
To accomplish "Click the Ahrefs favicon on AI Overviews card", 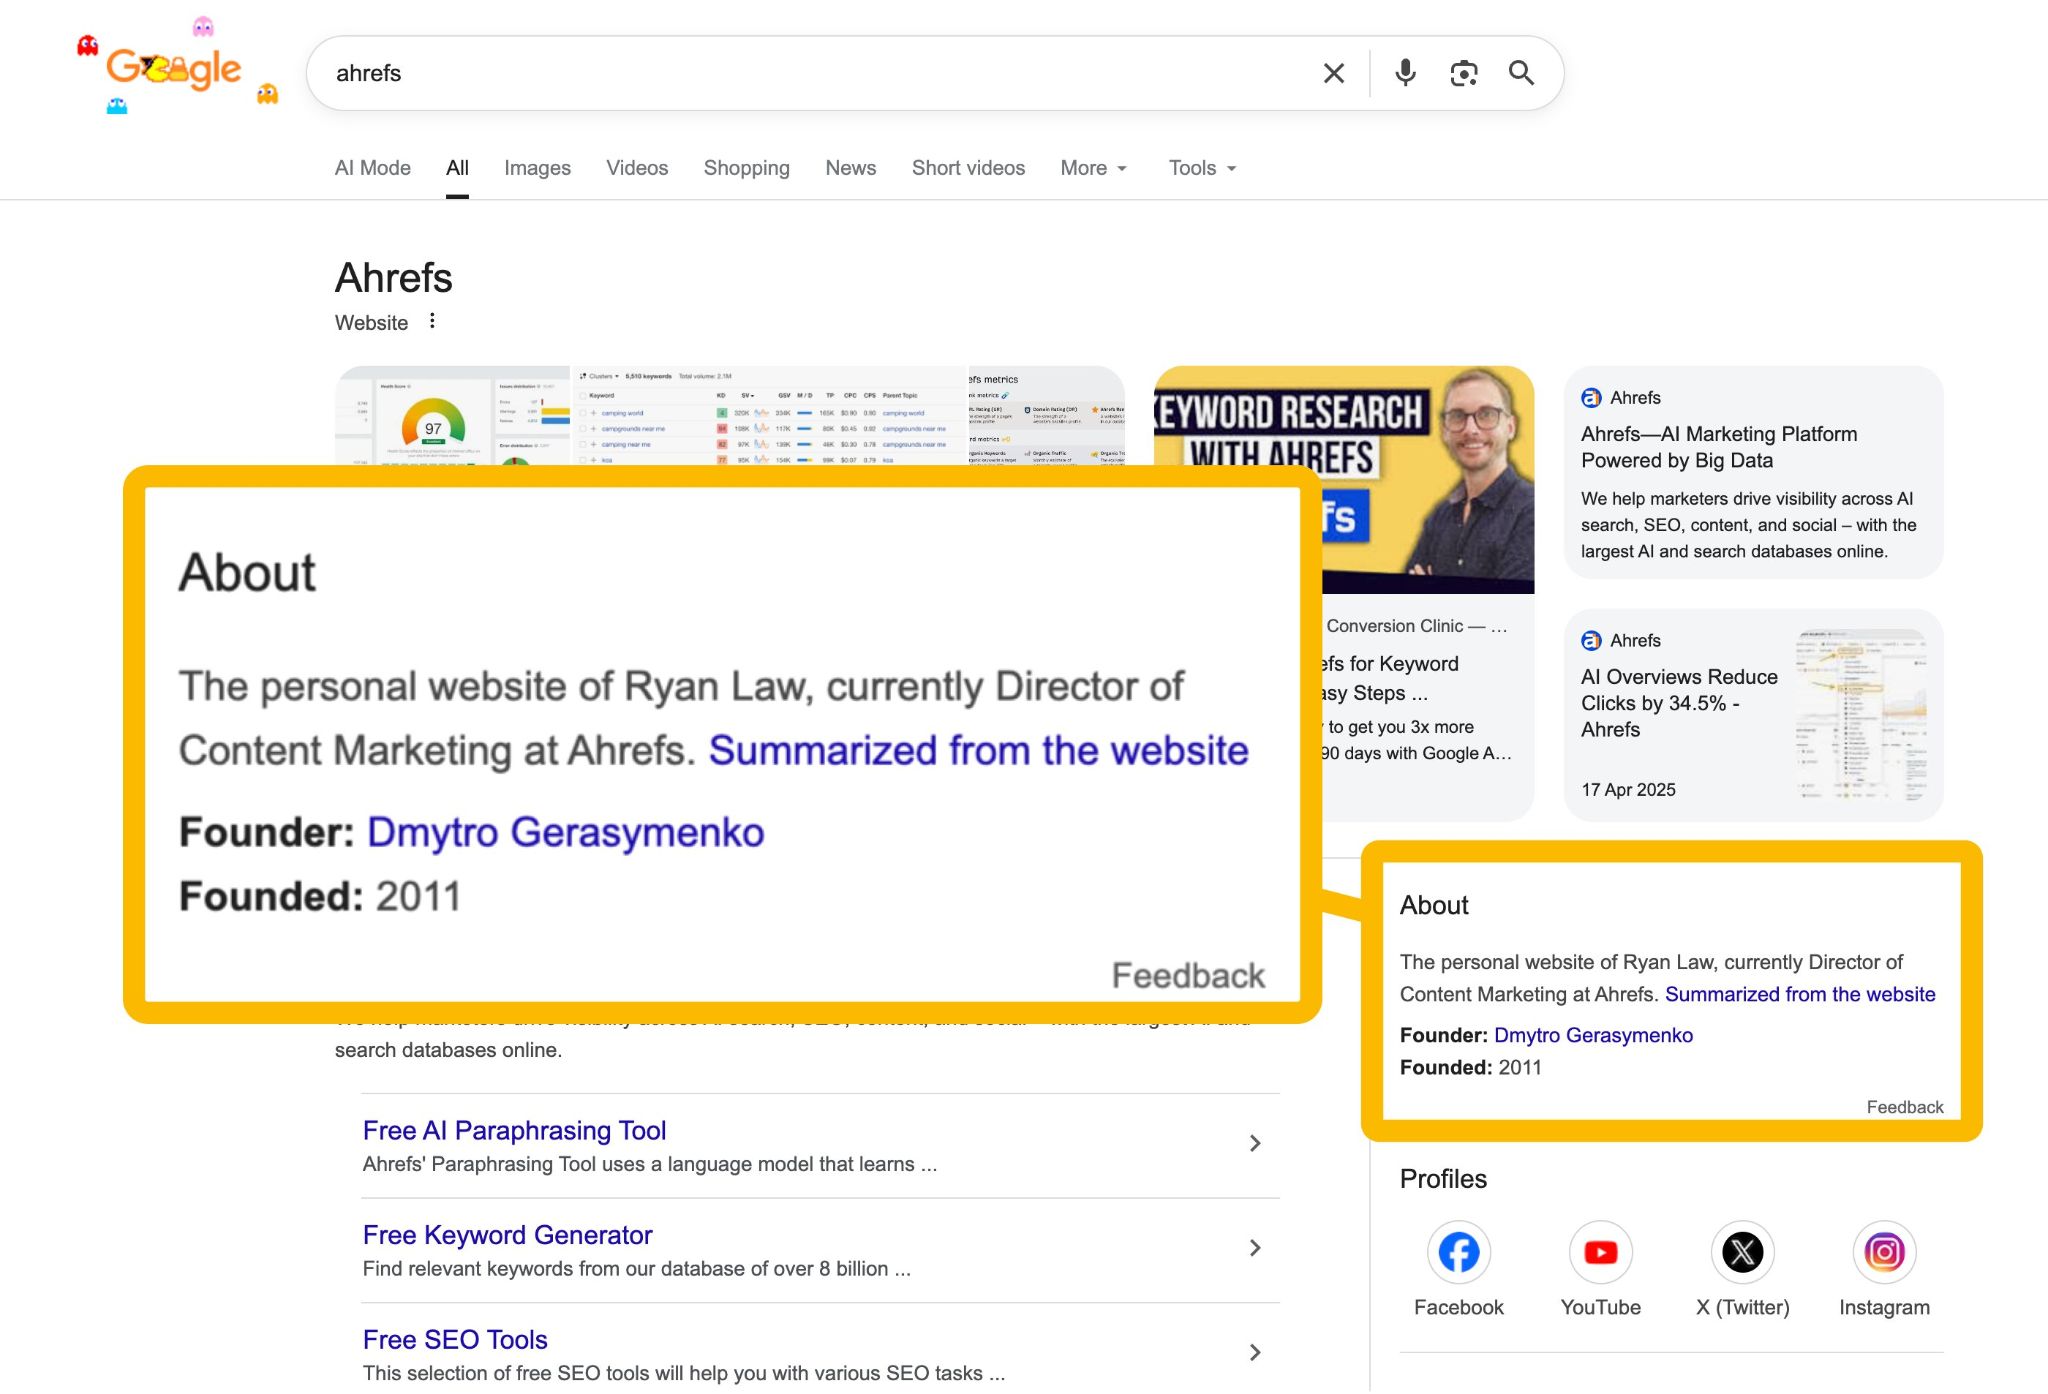I will point(1591,641).
